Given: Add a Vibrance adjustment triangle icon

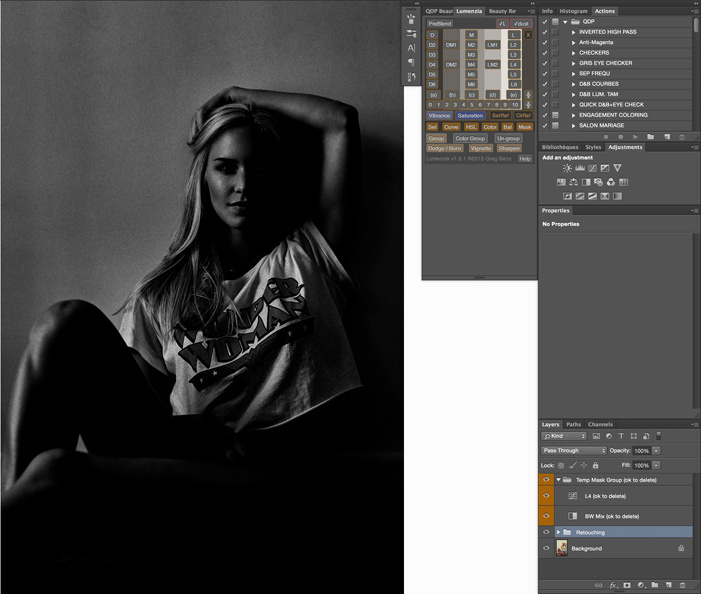Looking at the screenshot, I should click(x=617, y=168).
